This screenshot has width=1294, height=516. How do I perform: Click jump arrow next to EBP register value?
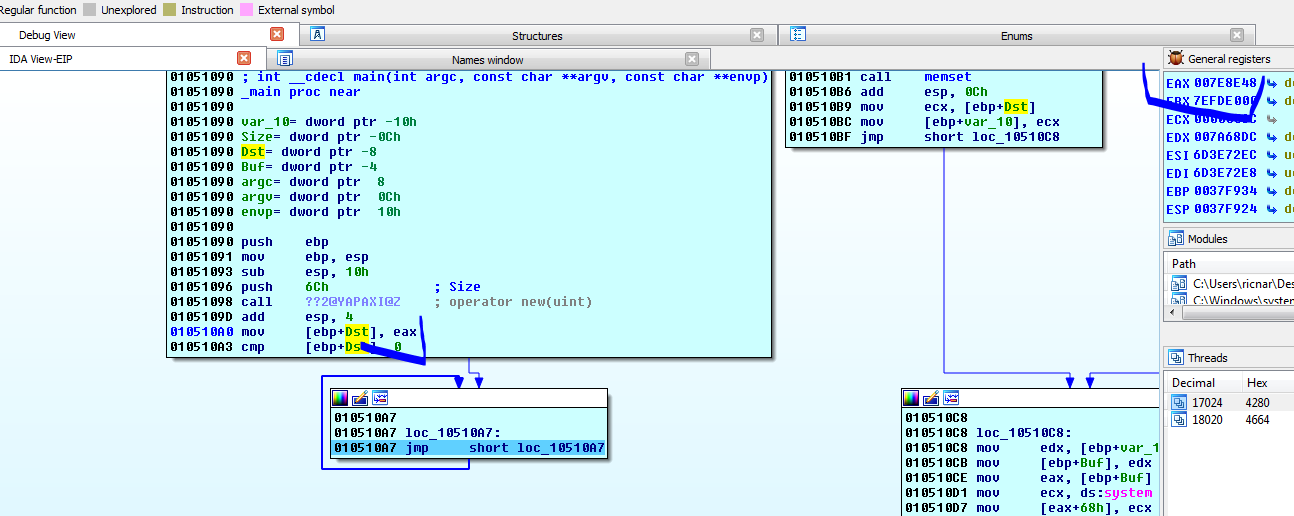click(1272, 191)
